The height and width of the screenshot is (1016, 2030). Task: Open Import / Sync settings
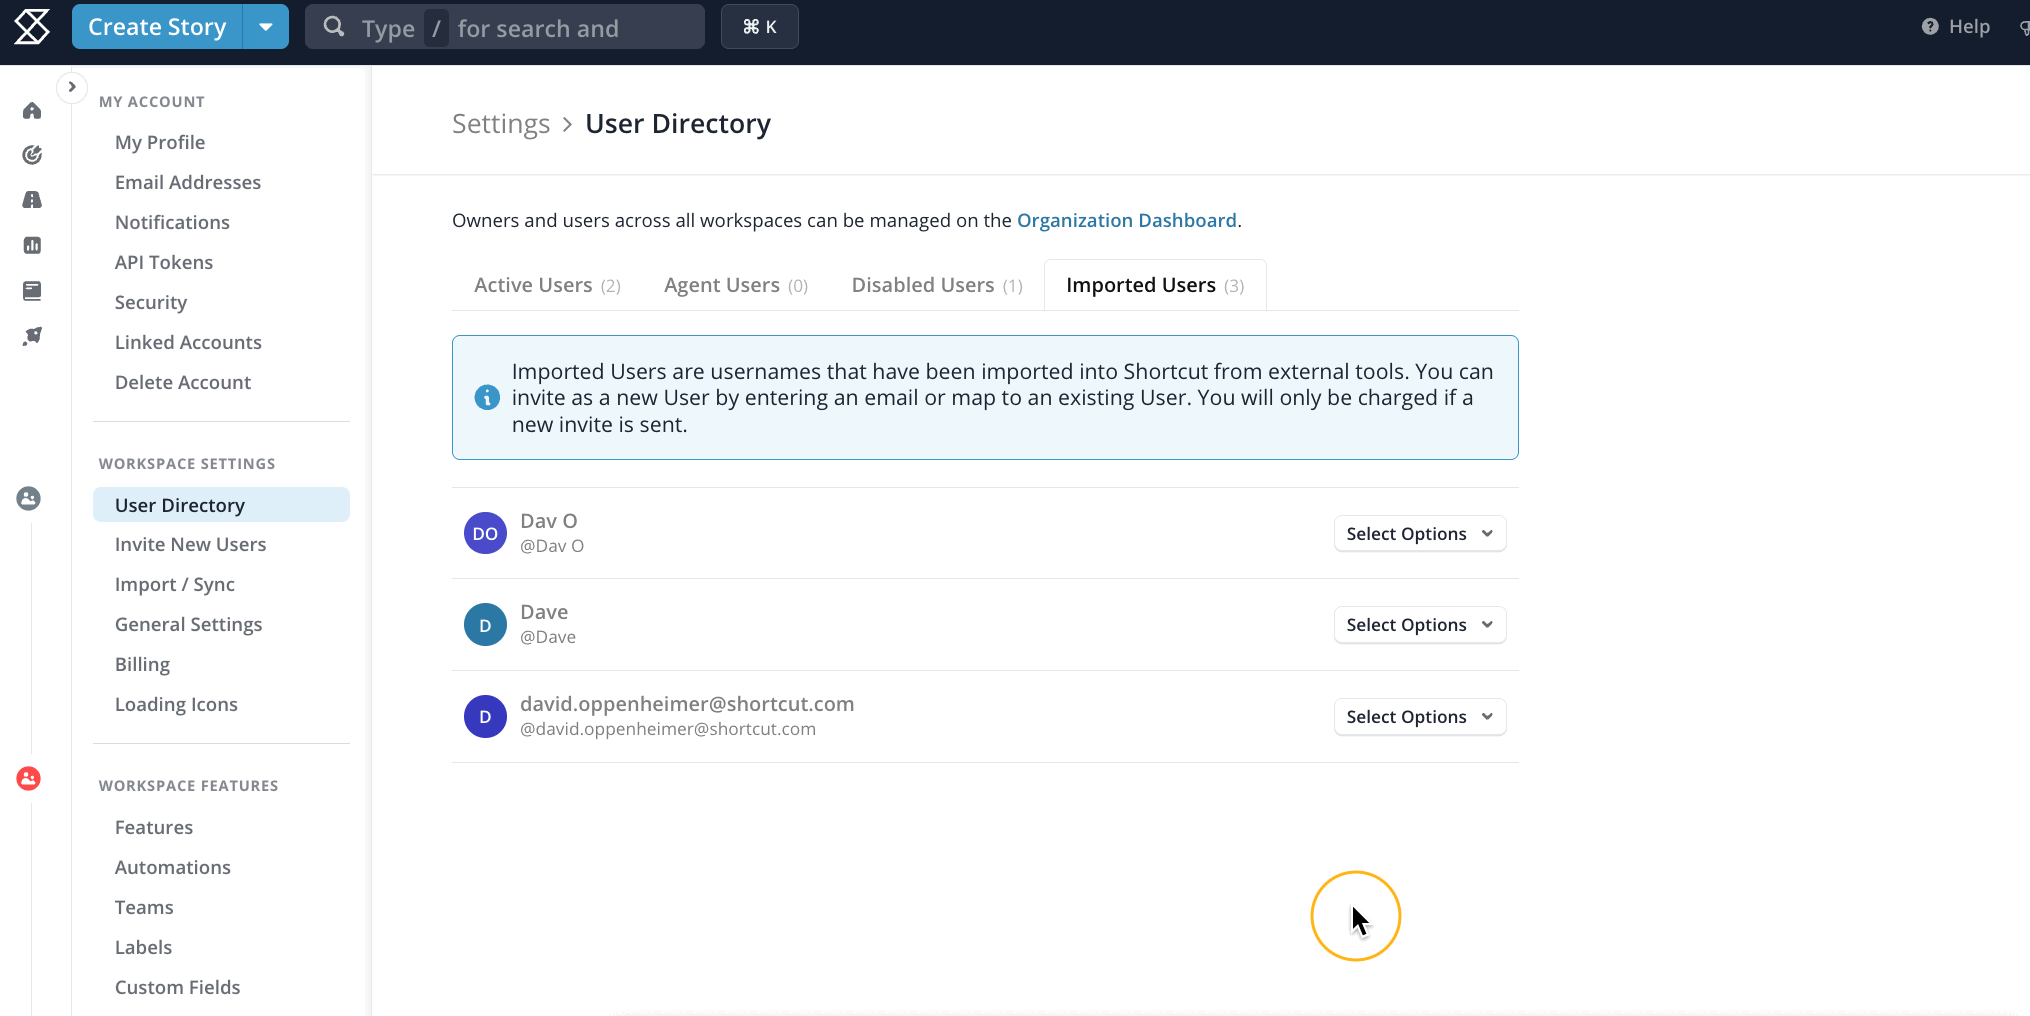point(175,584)
